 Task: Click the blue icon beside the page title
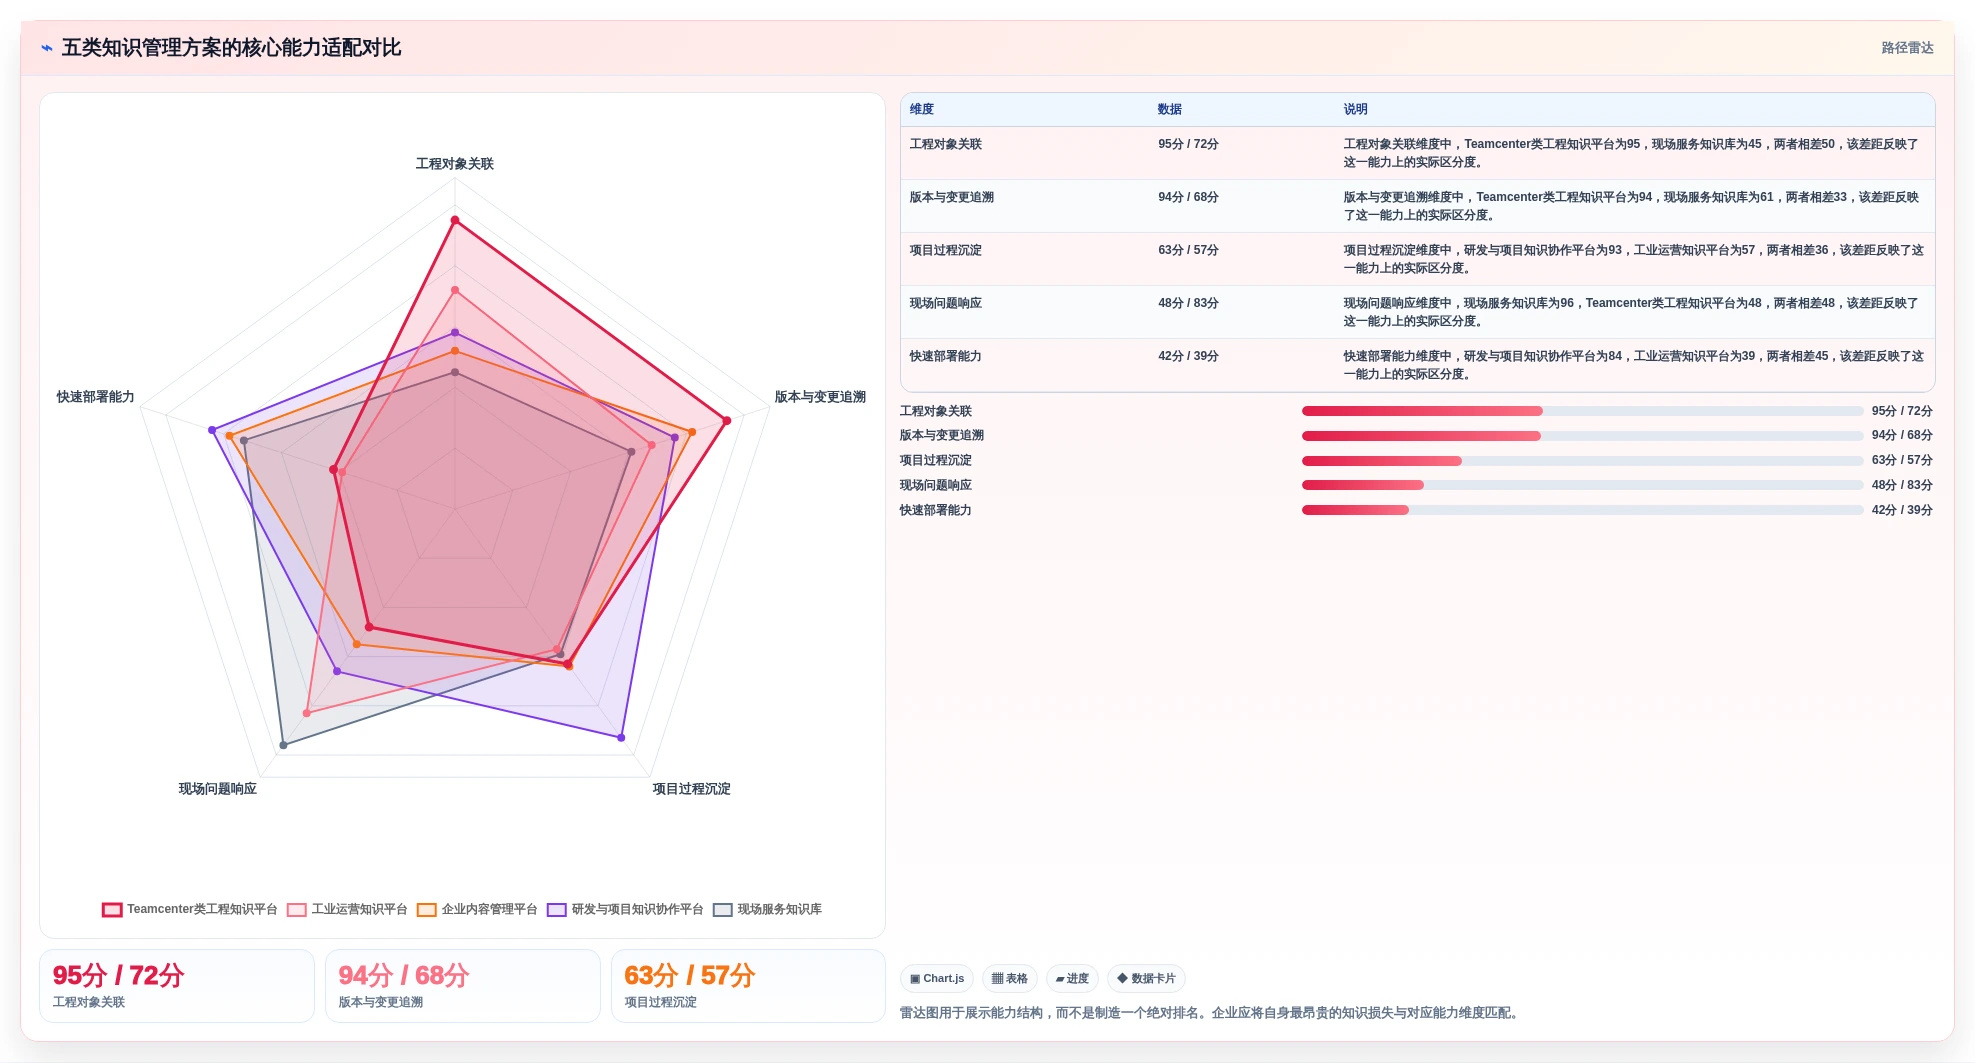tap(46, 48)
